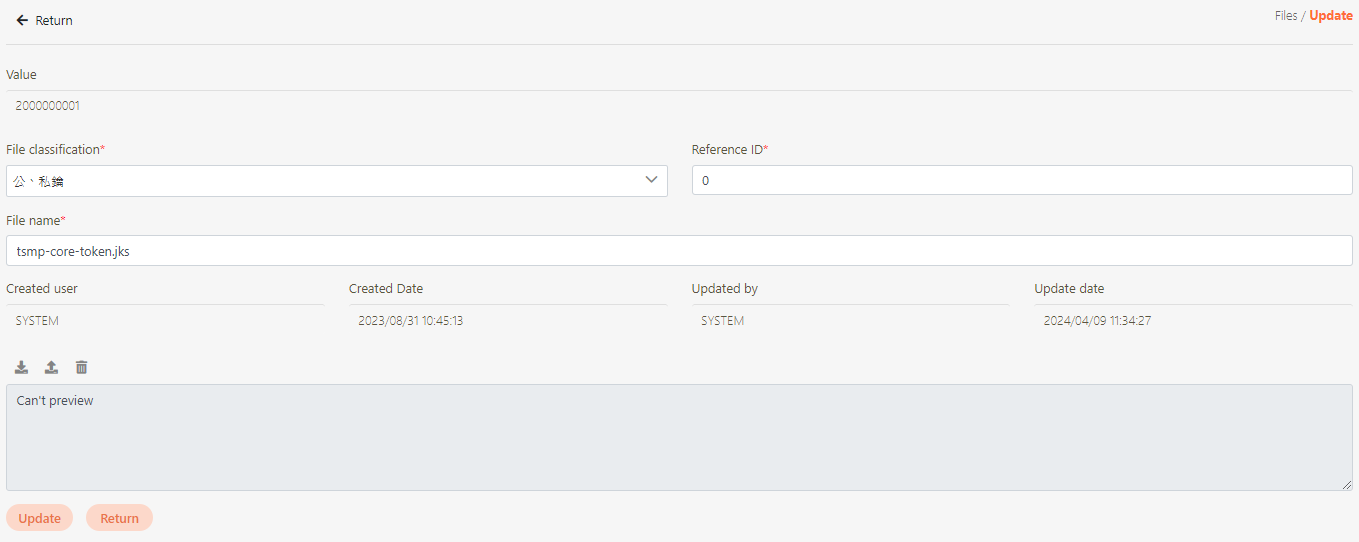Click the download file icon
The width and height of the screenshot is (1359, 542).
[21, 367]
